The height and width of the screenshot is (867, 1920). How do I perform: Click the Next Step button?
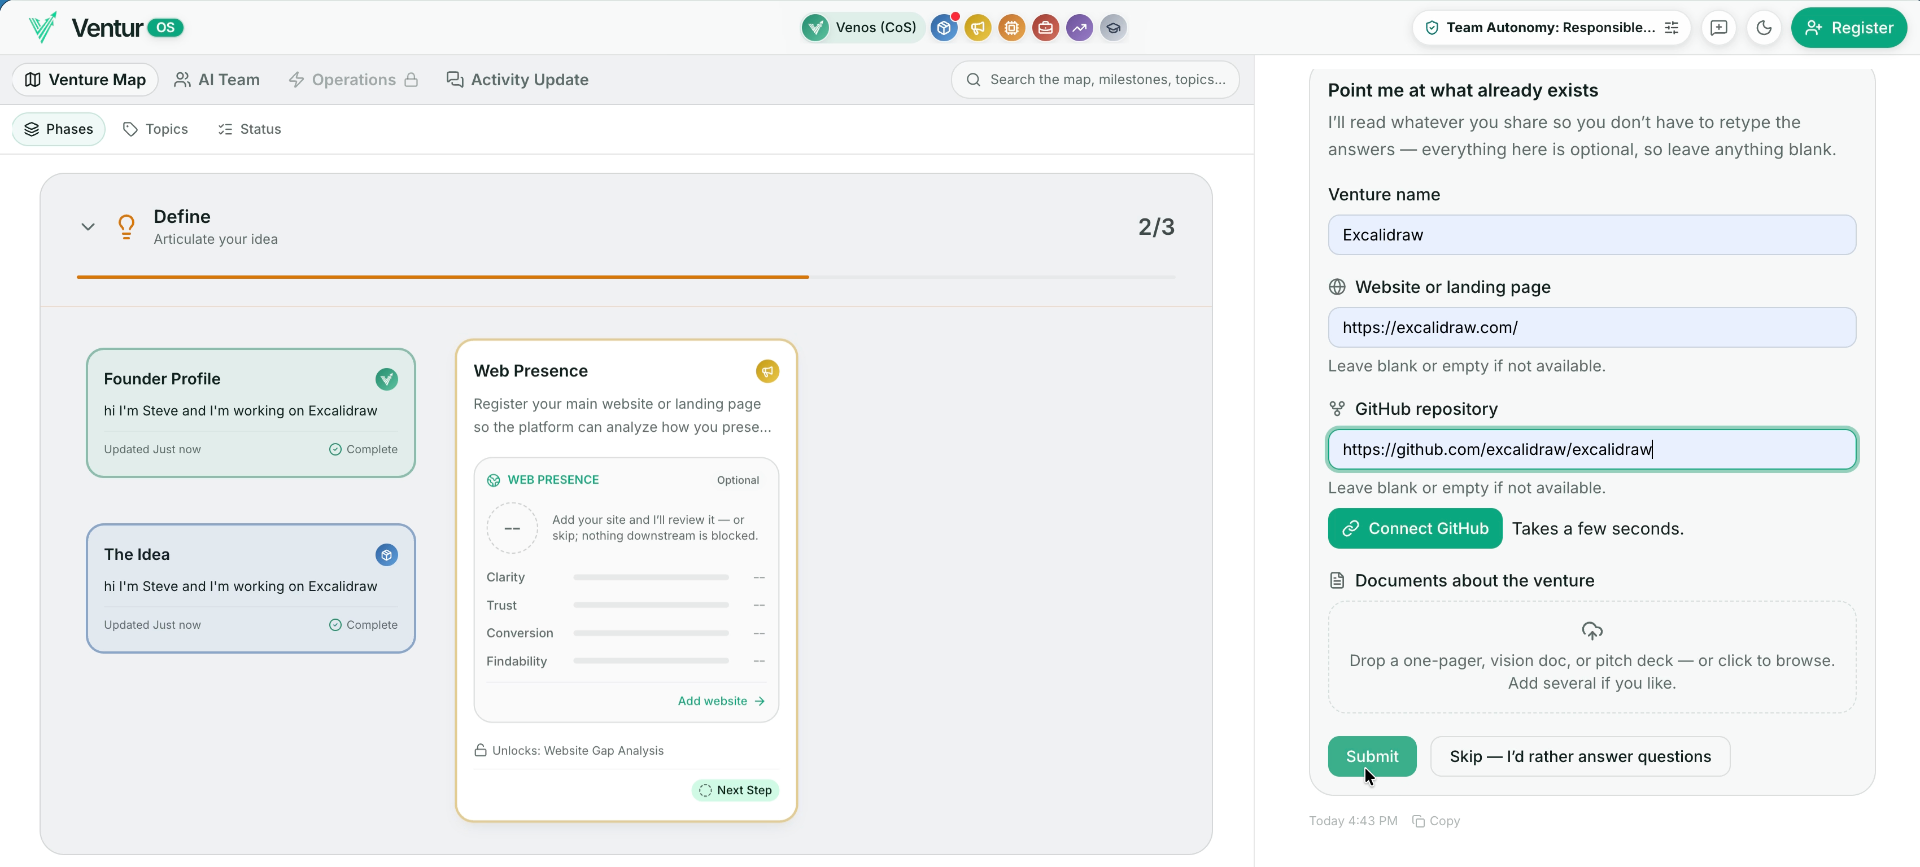[x=735, y=790]
